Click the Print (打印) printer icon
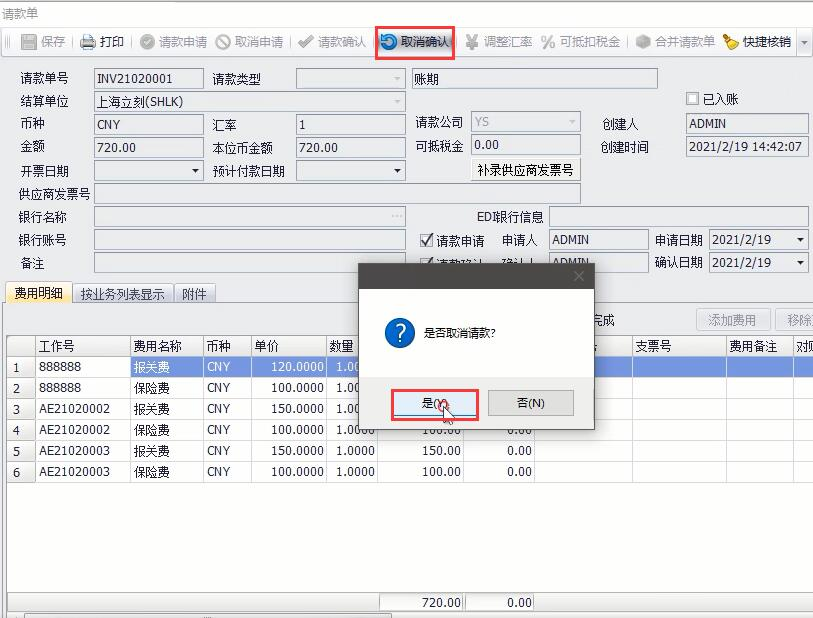The height and width of the screenshot is (618, 813). pyautogui.click(x=88, y=42)
